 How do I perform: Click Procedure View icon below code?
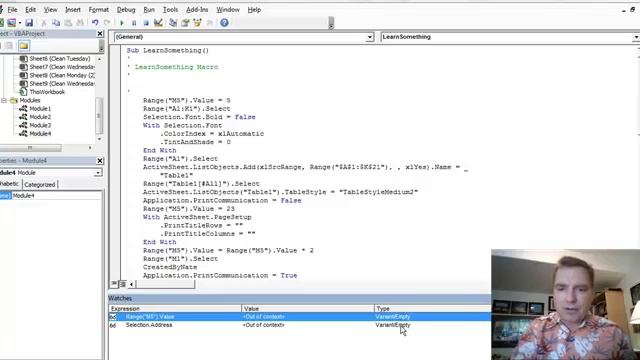pos(114,284)
